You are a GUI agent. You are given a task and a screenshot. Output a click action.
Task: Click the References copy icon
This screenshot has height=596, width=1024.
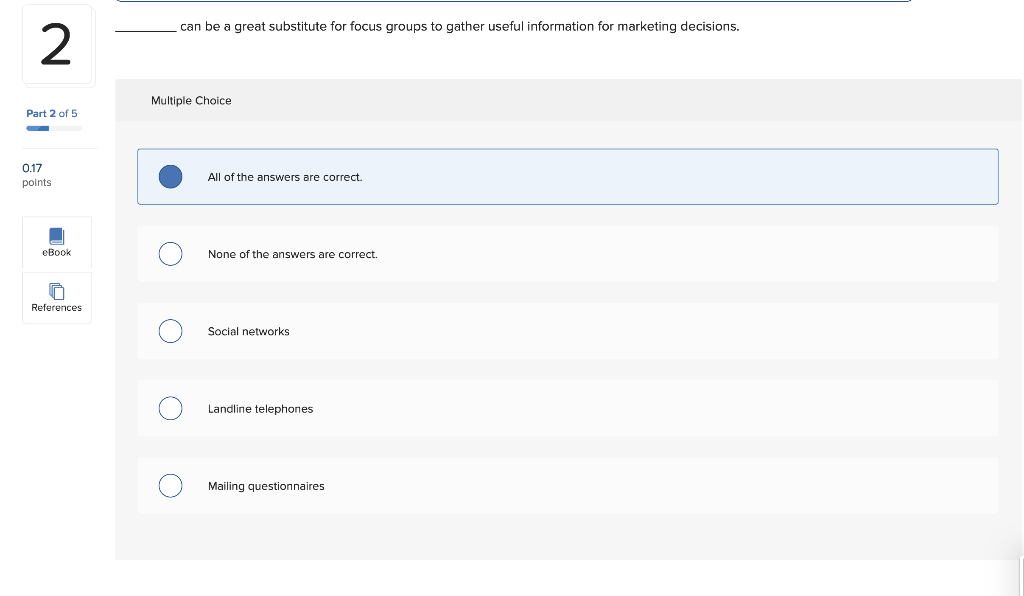(56, 291)
